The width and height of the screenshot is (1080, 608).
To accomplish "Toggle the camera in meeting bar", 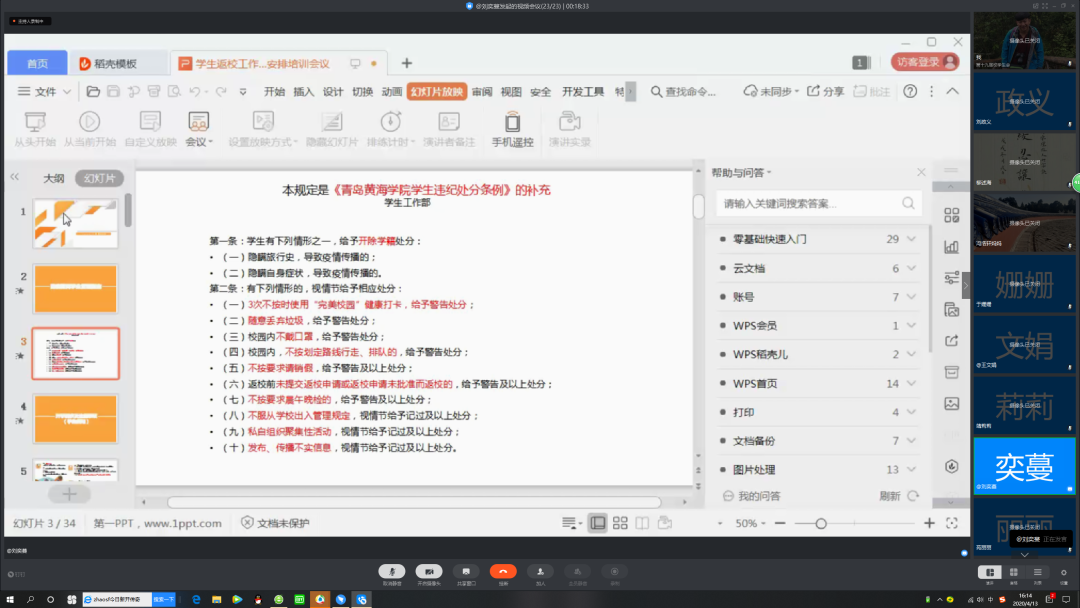I will pyautogui.click(x=429, y=571).
